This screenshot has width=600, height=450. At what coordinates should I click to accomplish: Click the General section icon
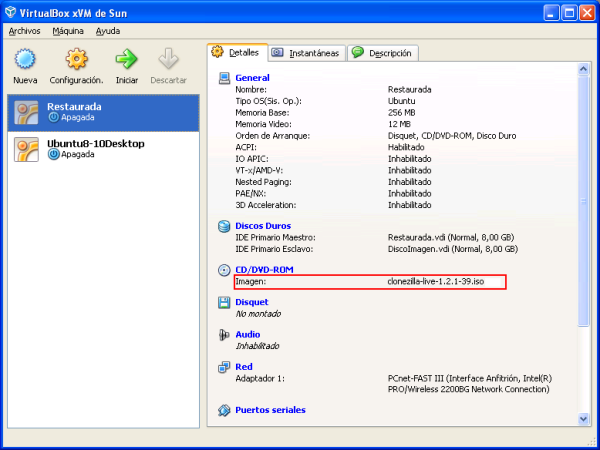[224, 78]
